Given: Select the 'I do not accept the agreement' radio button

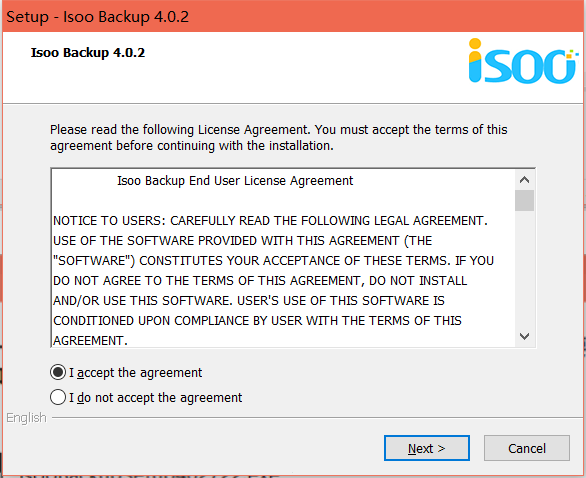Looking at the screenshot, I should click(x=58, y=397).
